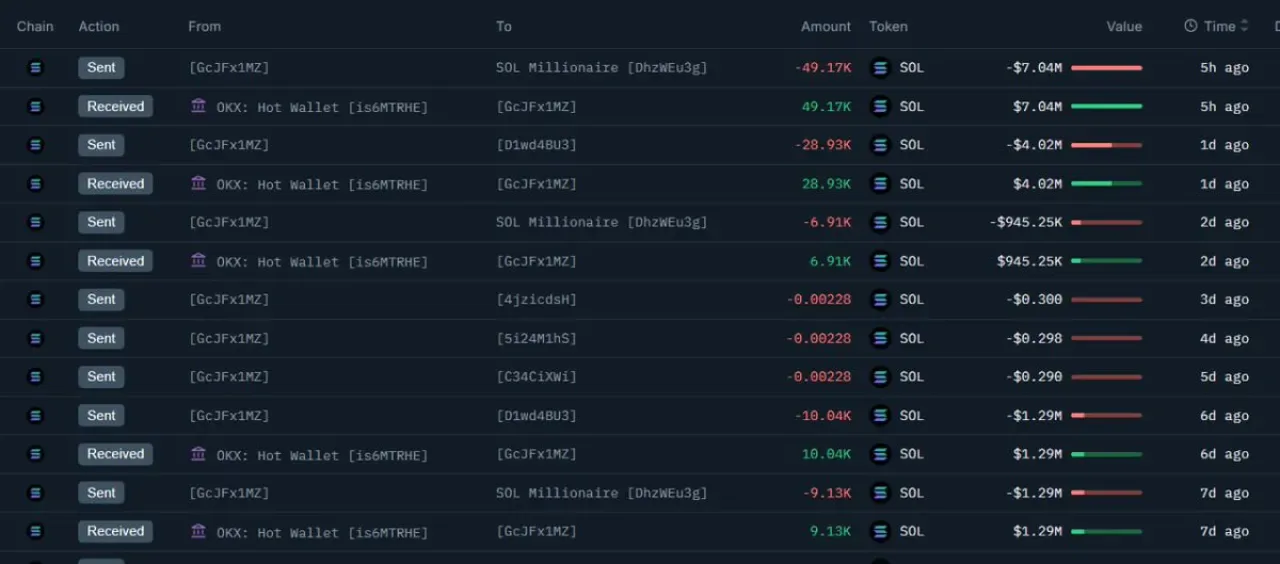
Task: Click the SOL token icon in the -$0.300 row
Action: [881, 300]
